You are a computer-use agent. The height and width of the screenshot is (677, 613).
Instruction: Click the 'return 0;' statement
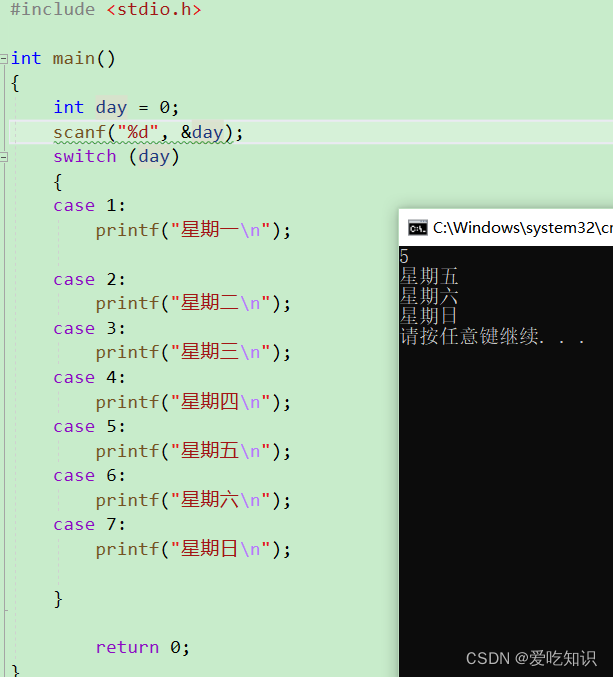pyautogui.click(x=142, y=647)
